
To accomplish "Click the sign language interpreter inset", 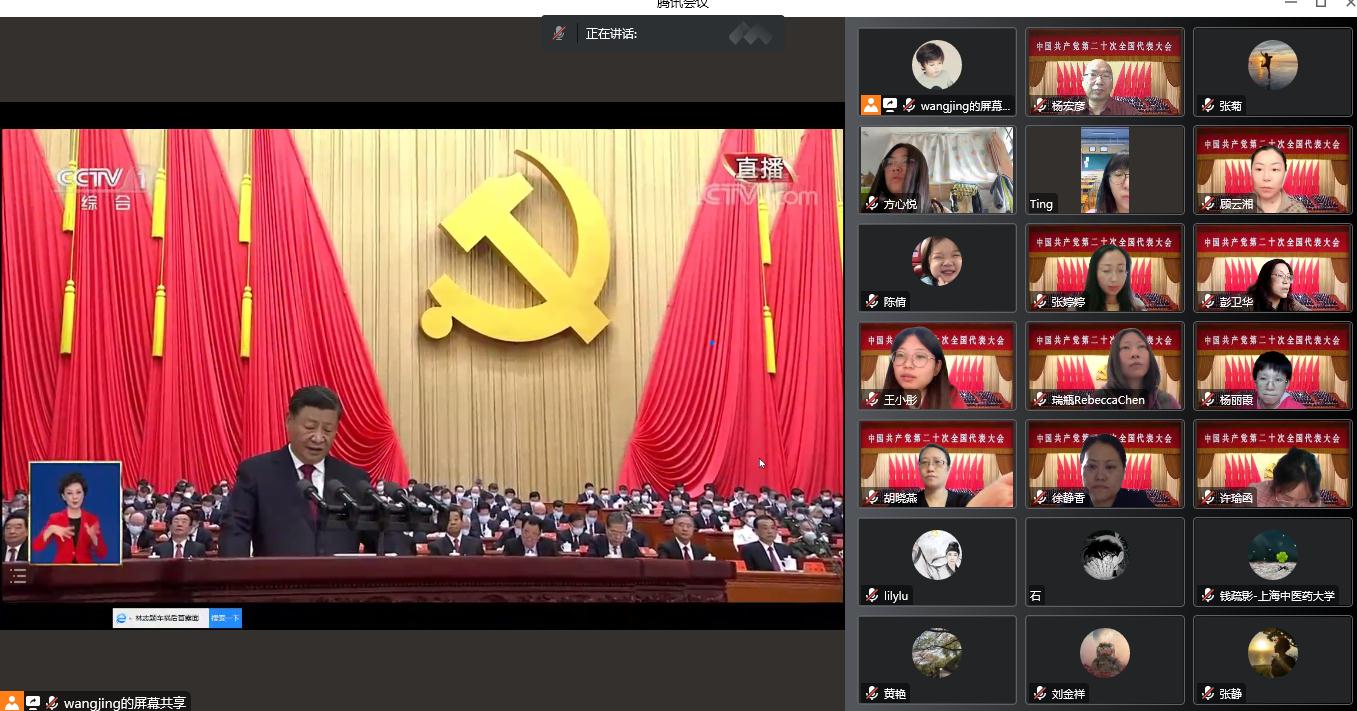I will pyautogui.click(x=75, y=513).
